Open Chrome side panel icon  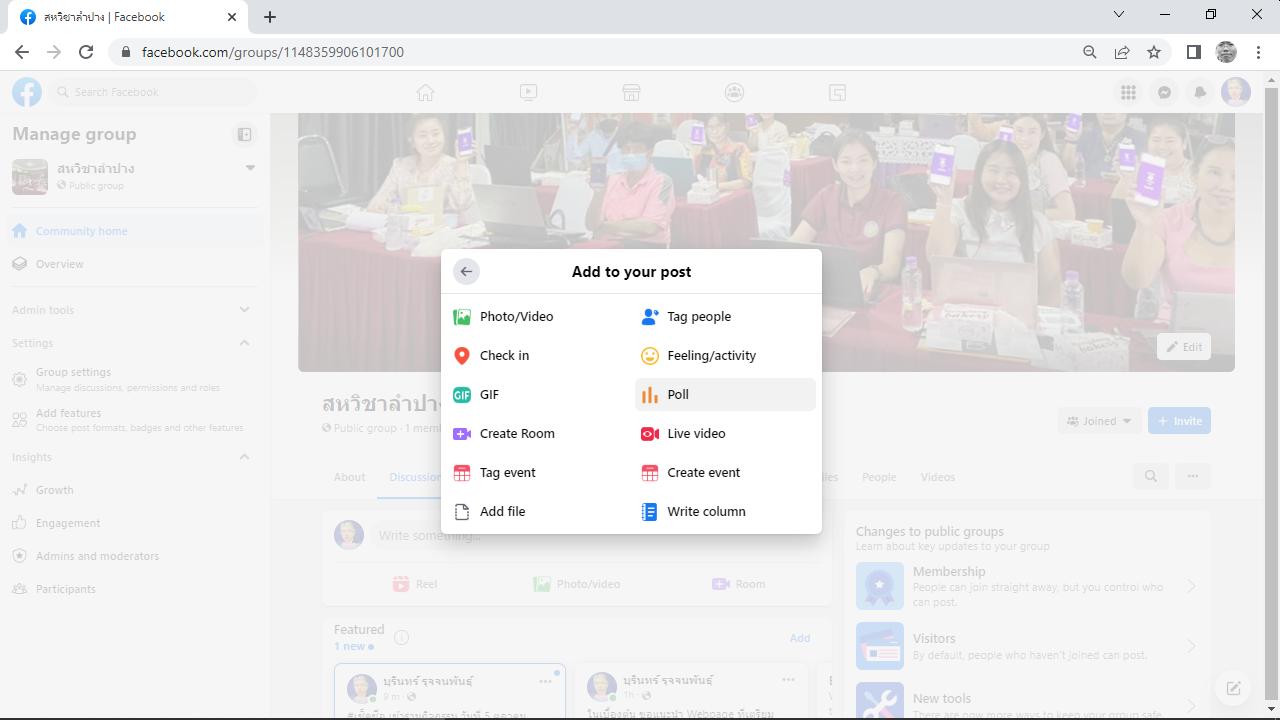click(1194, 52)
